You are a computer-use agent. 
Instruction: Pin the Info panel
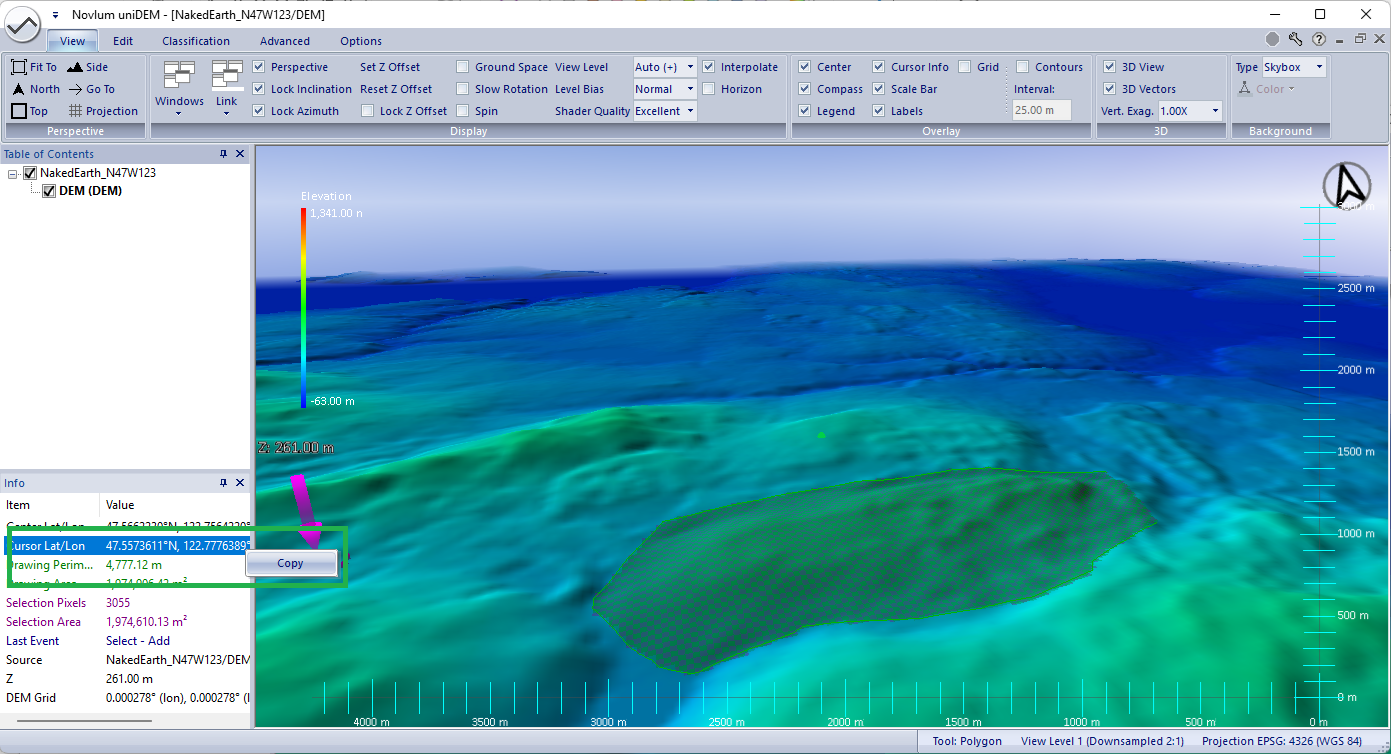(x=224, y=483)
